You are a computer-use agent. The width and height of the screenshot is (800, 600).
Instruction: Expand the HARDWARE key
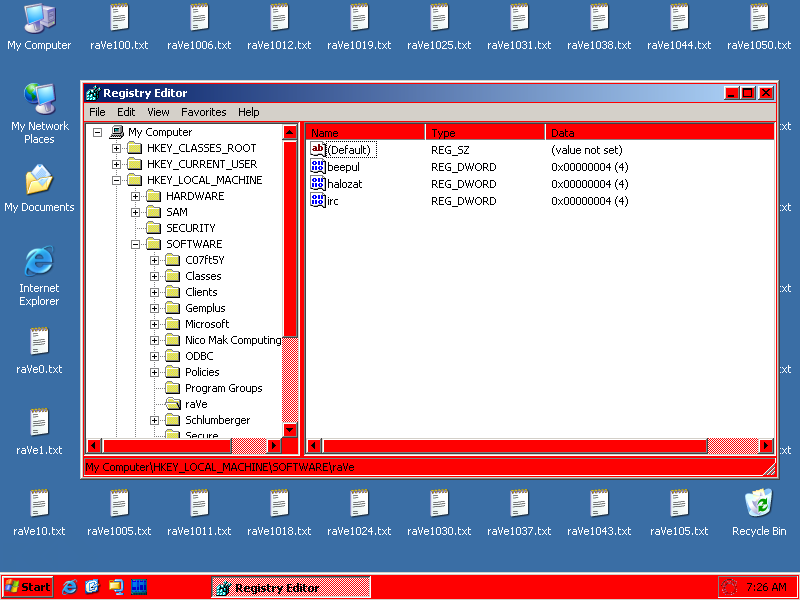tap(135, 196)
